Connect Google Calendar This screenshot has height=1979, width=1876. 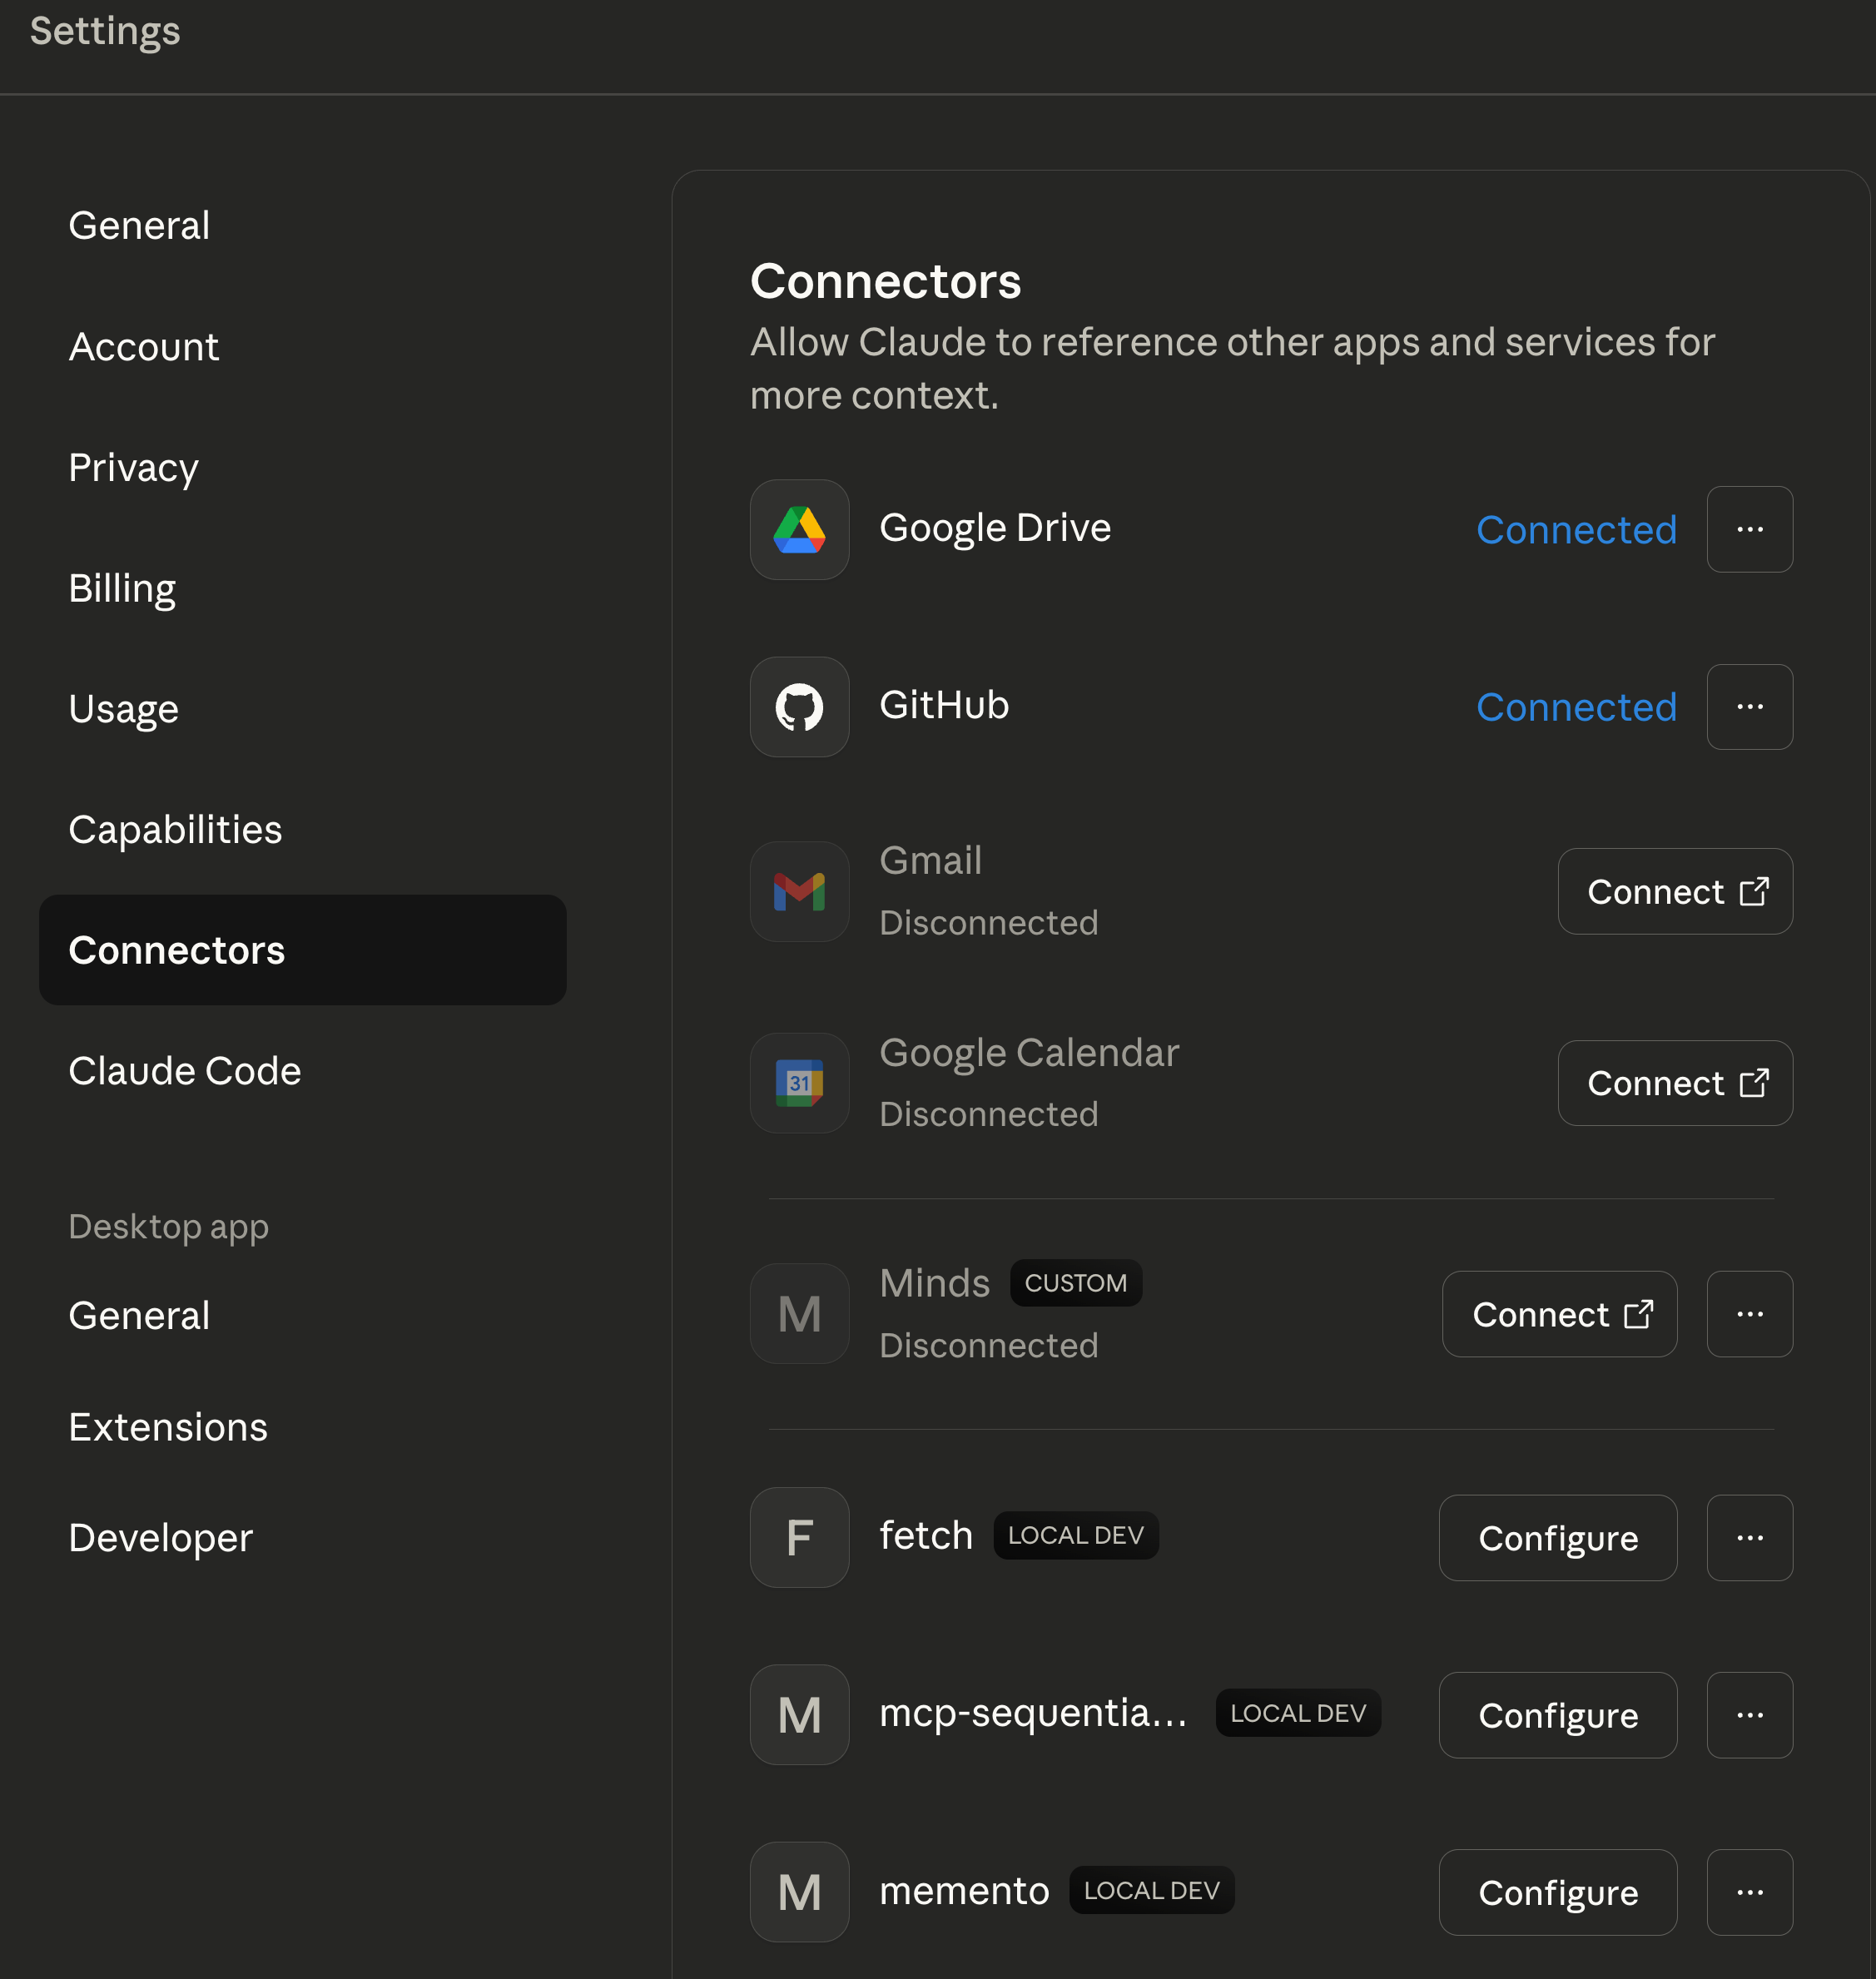pos(1674,1083)
